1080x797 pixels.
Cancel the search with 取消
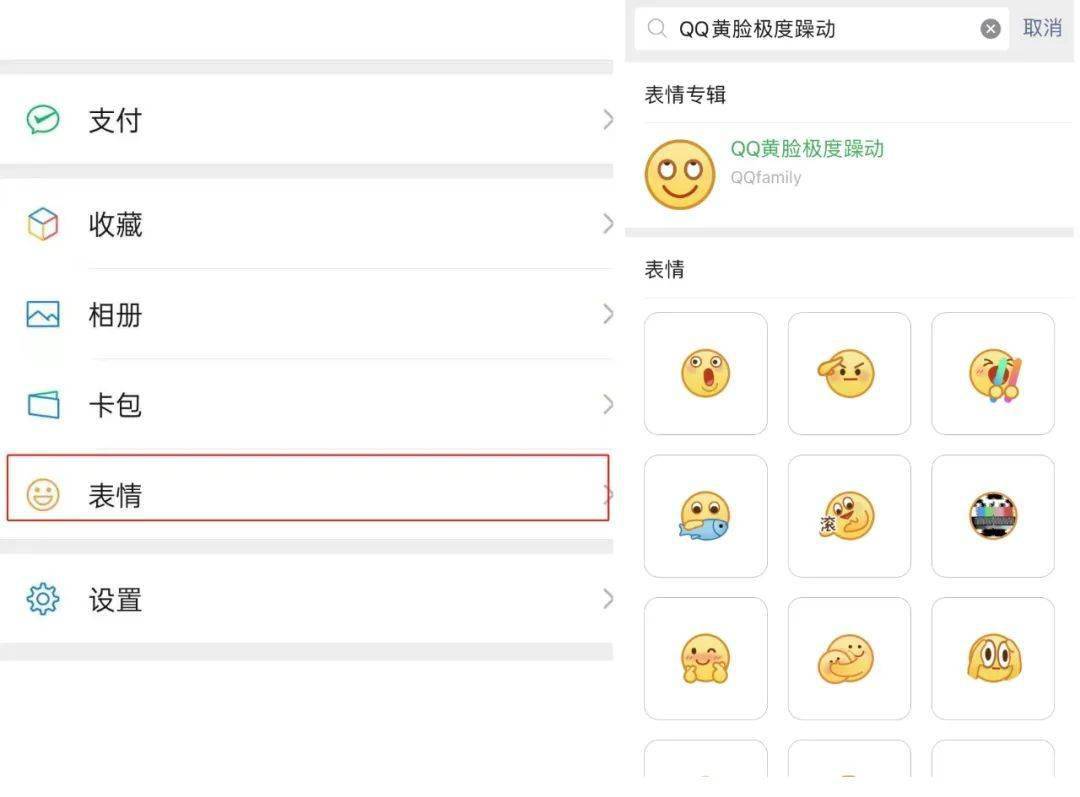click(1042, 28)
